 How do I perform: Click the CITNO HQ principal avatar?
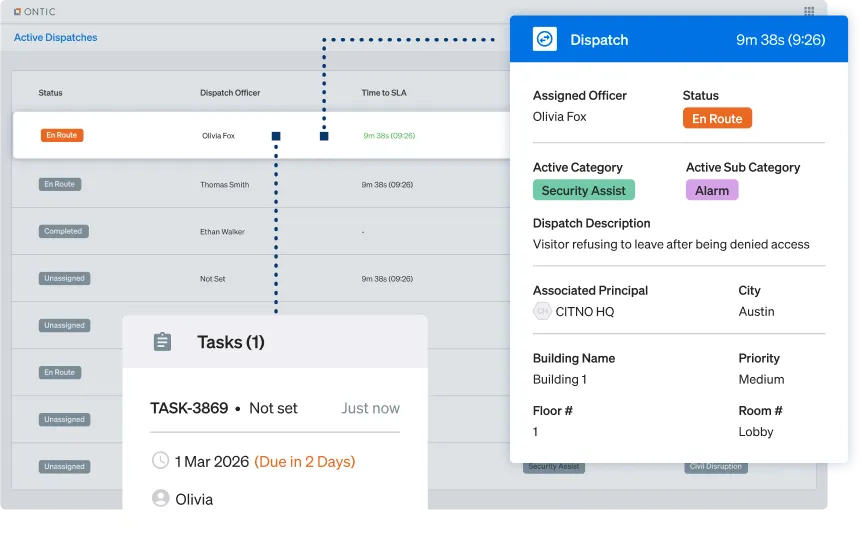coord(542,312)
